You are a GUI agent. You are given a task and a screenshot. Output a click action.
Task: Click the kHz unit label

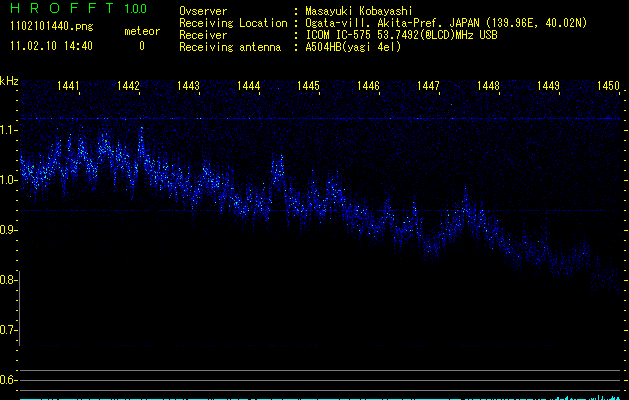[9, 81]
